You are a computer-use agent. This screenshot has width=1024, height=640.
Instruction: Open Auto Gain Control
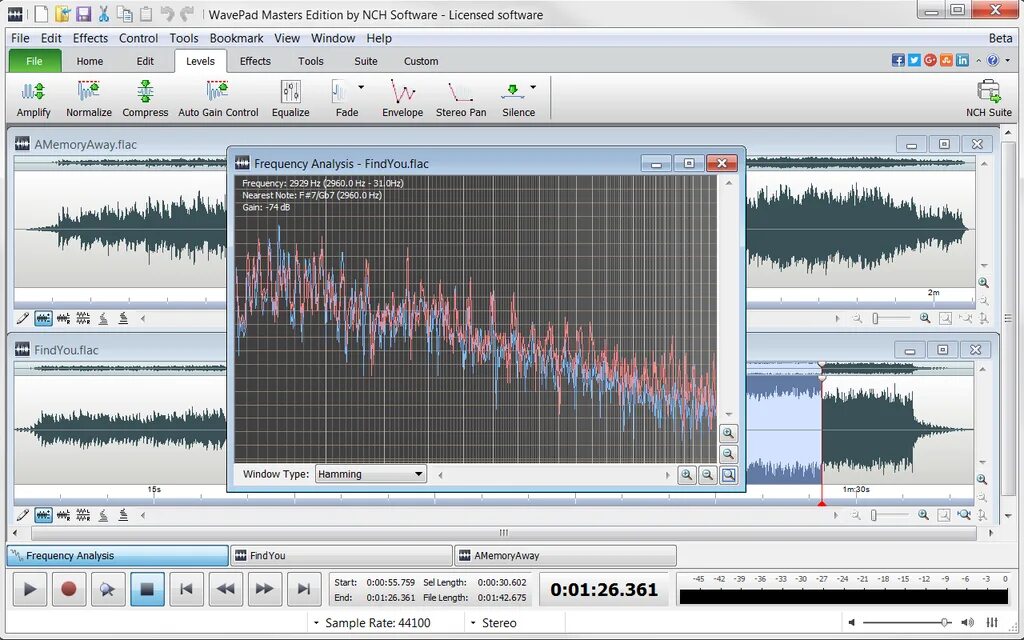tap(218, 99)
